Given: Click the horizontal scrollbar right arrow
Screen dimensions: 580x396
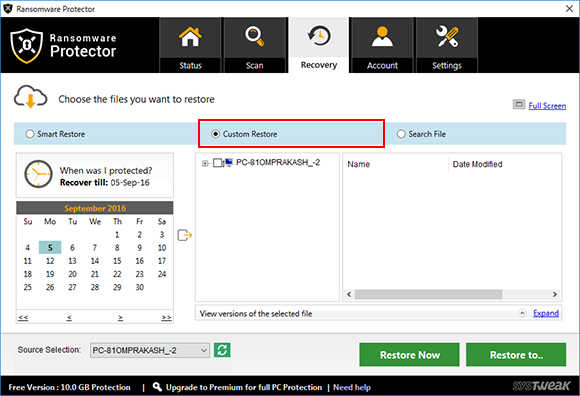Looking at the screenshot, I should coord(554,294).
